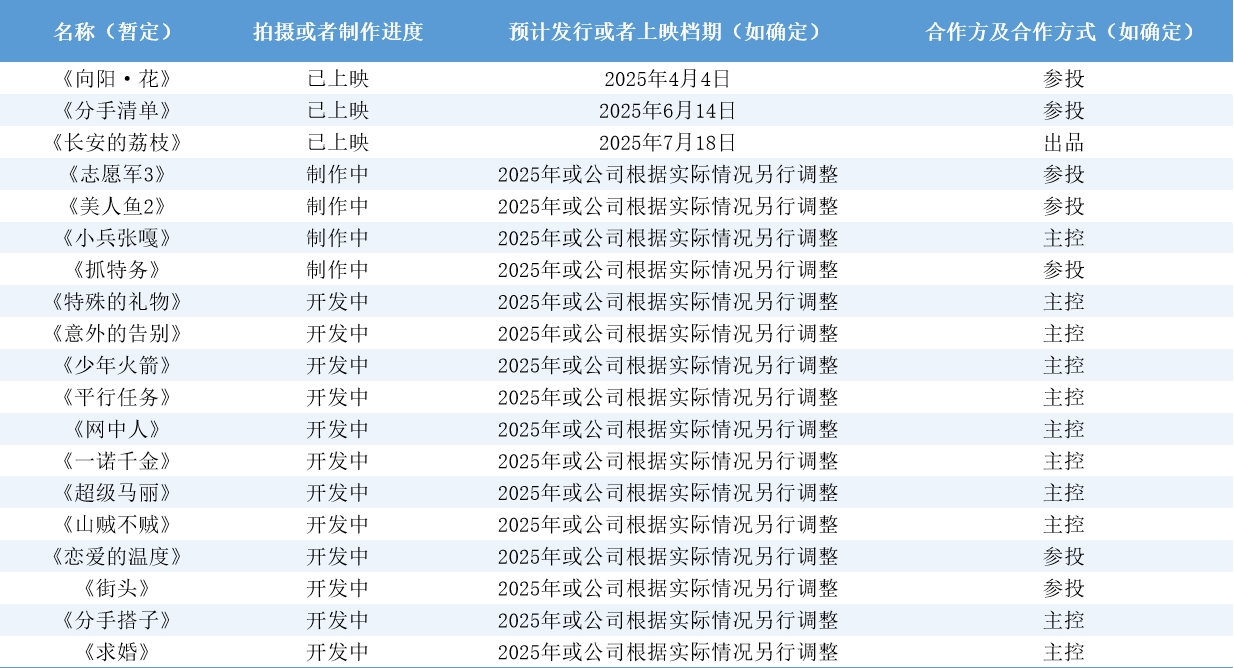This screenshot has height=668, width=1234.
Task: Click the release schedule in 《志愿军3》 row
Action: point(667,174)
